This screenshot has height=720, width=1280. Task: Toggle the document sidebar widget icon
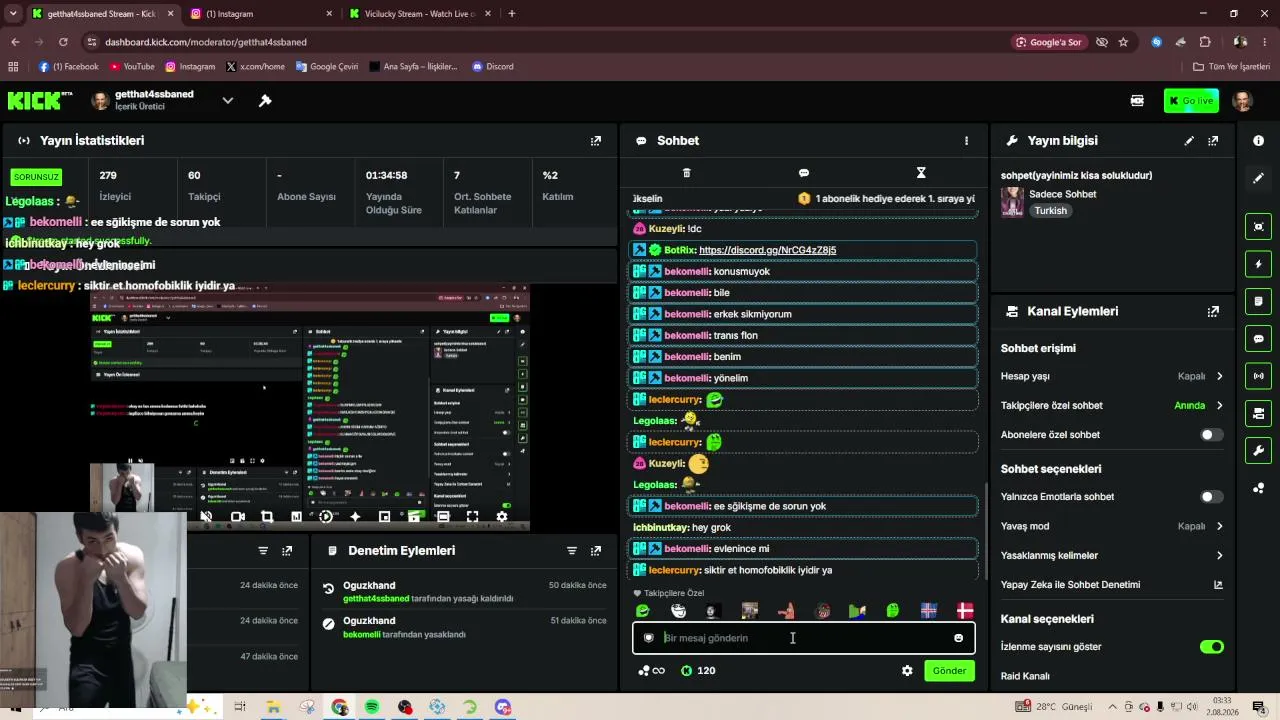tap(1258, 301)
